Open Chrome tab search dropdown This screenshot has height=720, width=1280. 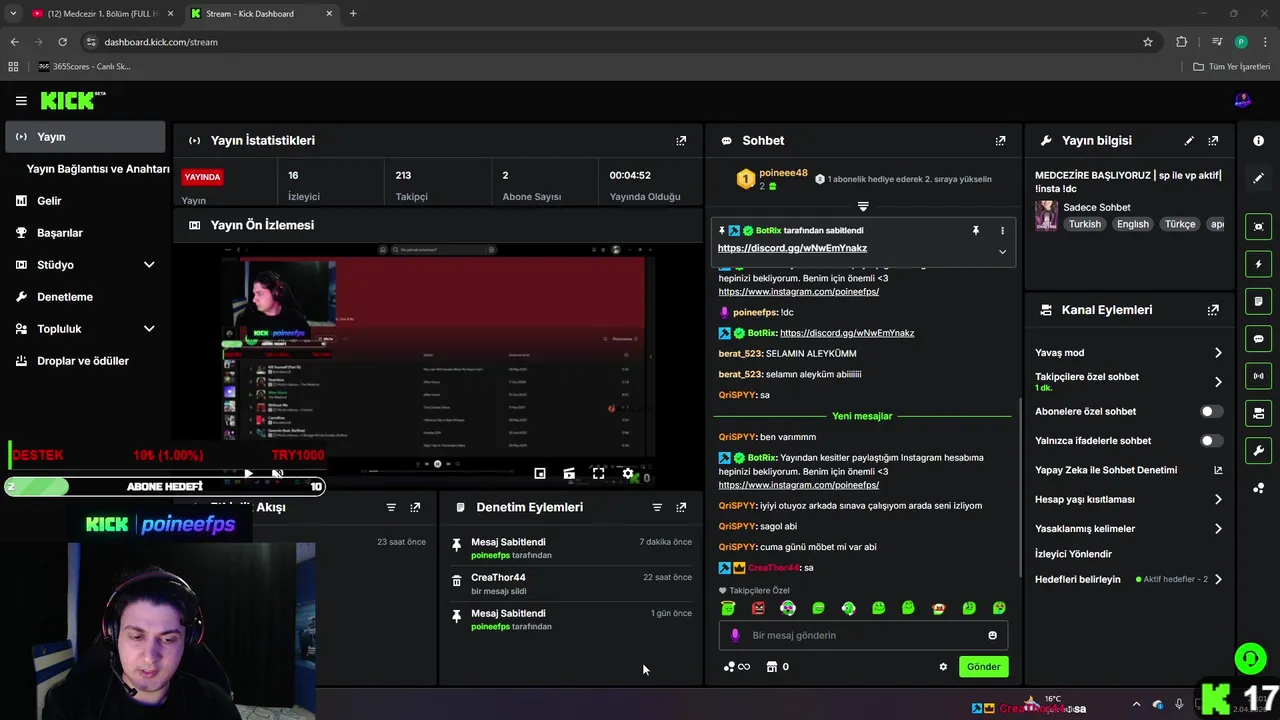[x=13, y=13]
